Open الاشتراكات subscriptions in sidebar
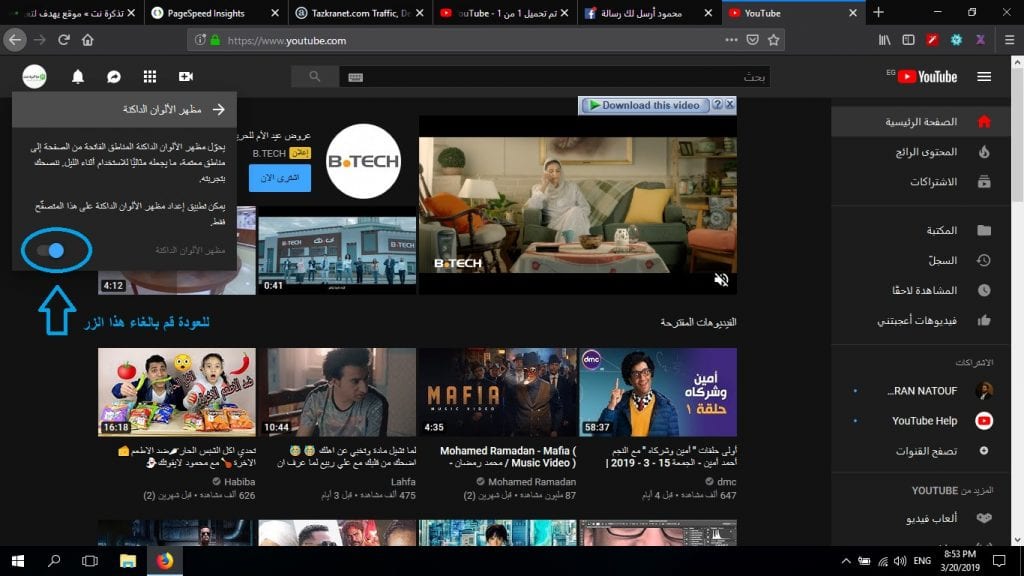This screenshot has height=576, width=1024. [x=921, y=182]
